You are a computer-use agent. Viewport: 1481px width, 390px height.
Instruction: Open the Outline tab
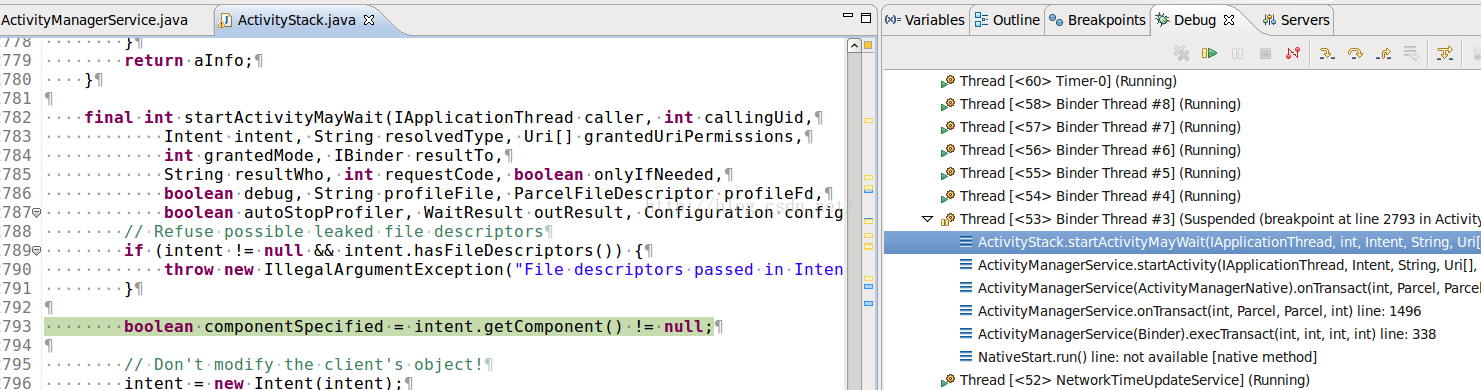click(x=1007, y=20)
